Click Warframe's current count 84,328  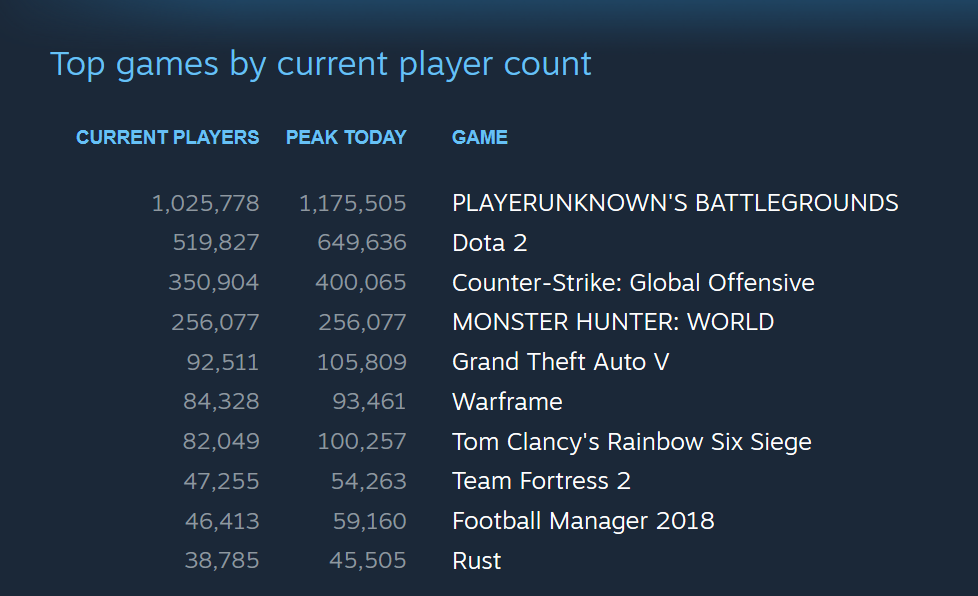pos(220,402)
